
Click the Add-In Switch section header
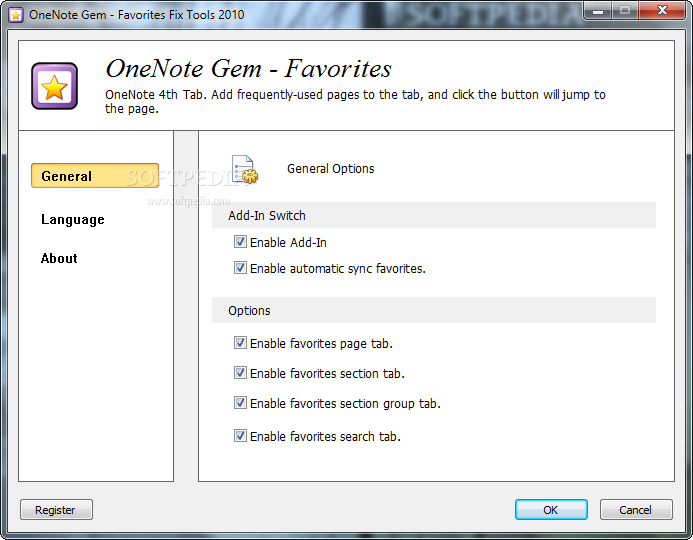coord(434,215)
